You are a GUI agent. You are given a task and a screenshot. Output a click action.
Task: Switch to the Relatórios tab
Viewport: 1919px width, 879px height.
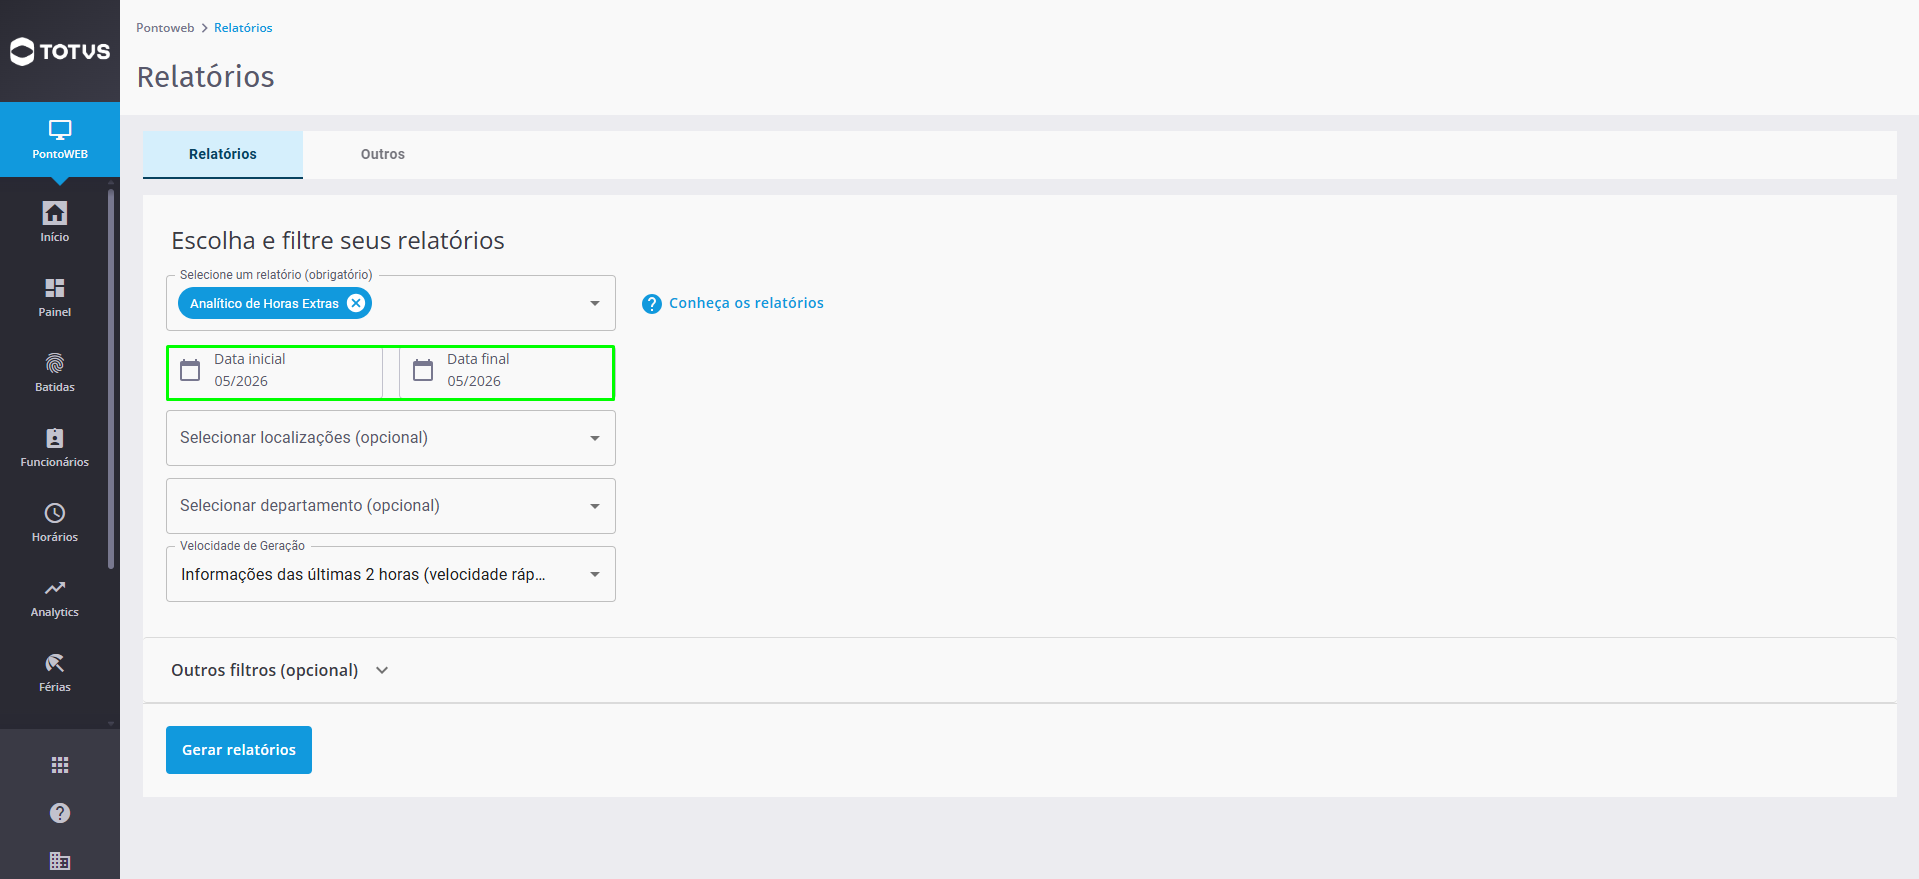223,154
